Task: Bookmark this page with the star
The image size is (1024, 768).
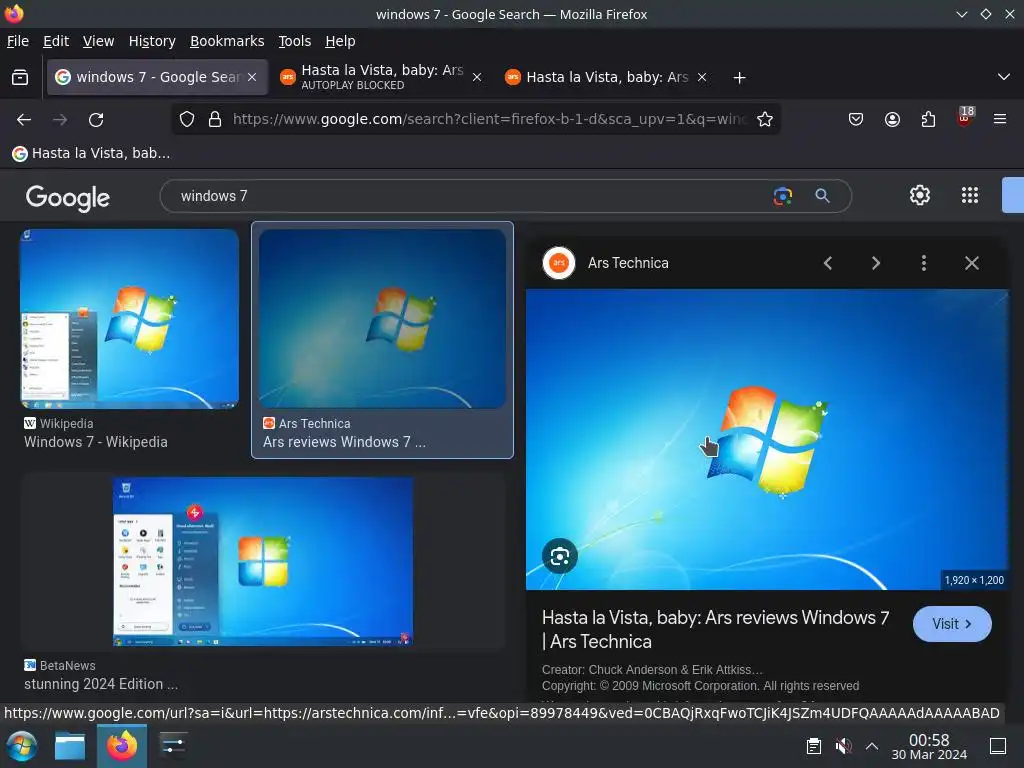Action: (765, 119)
